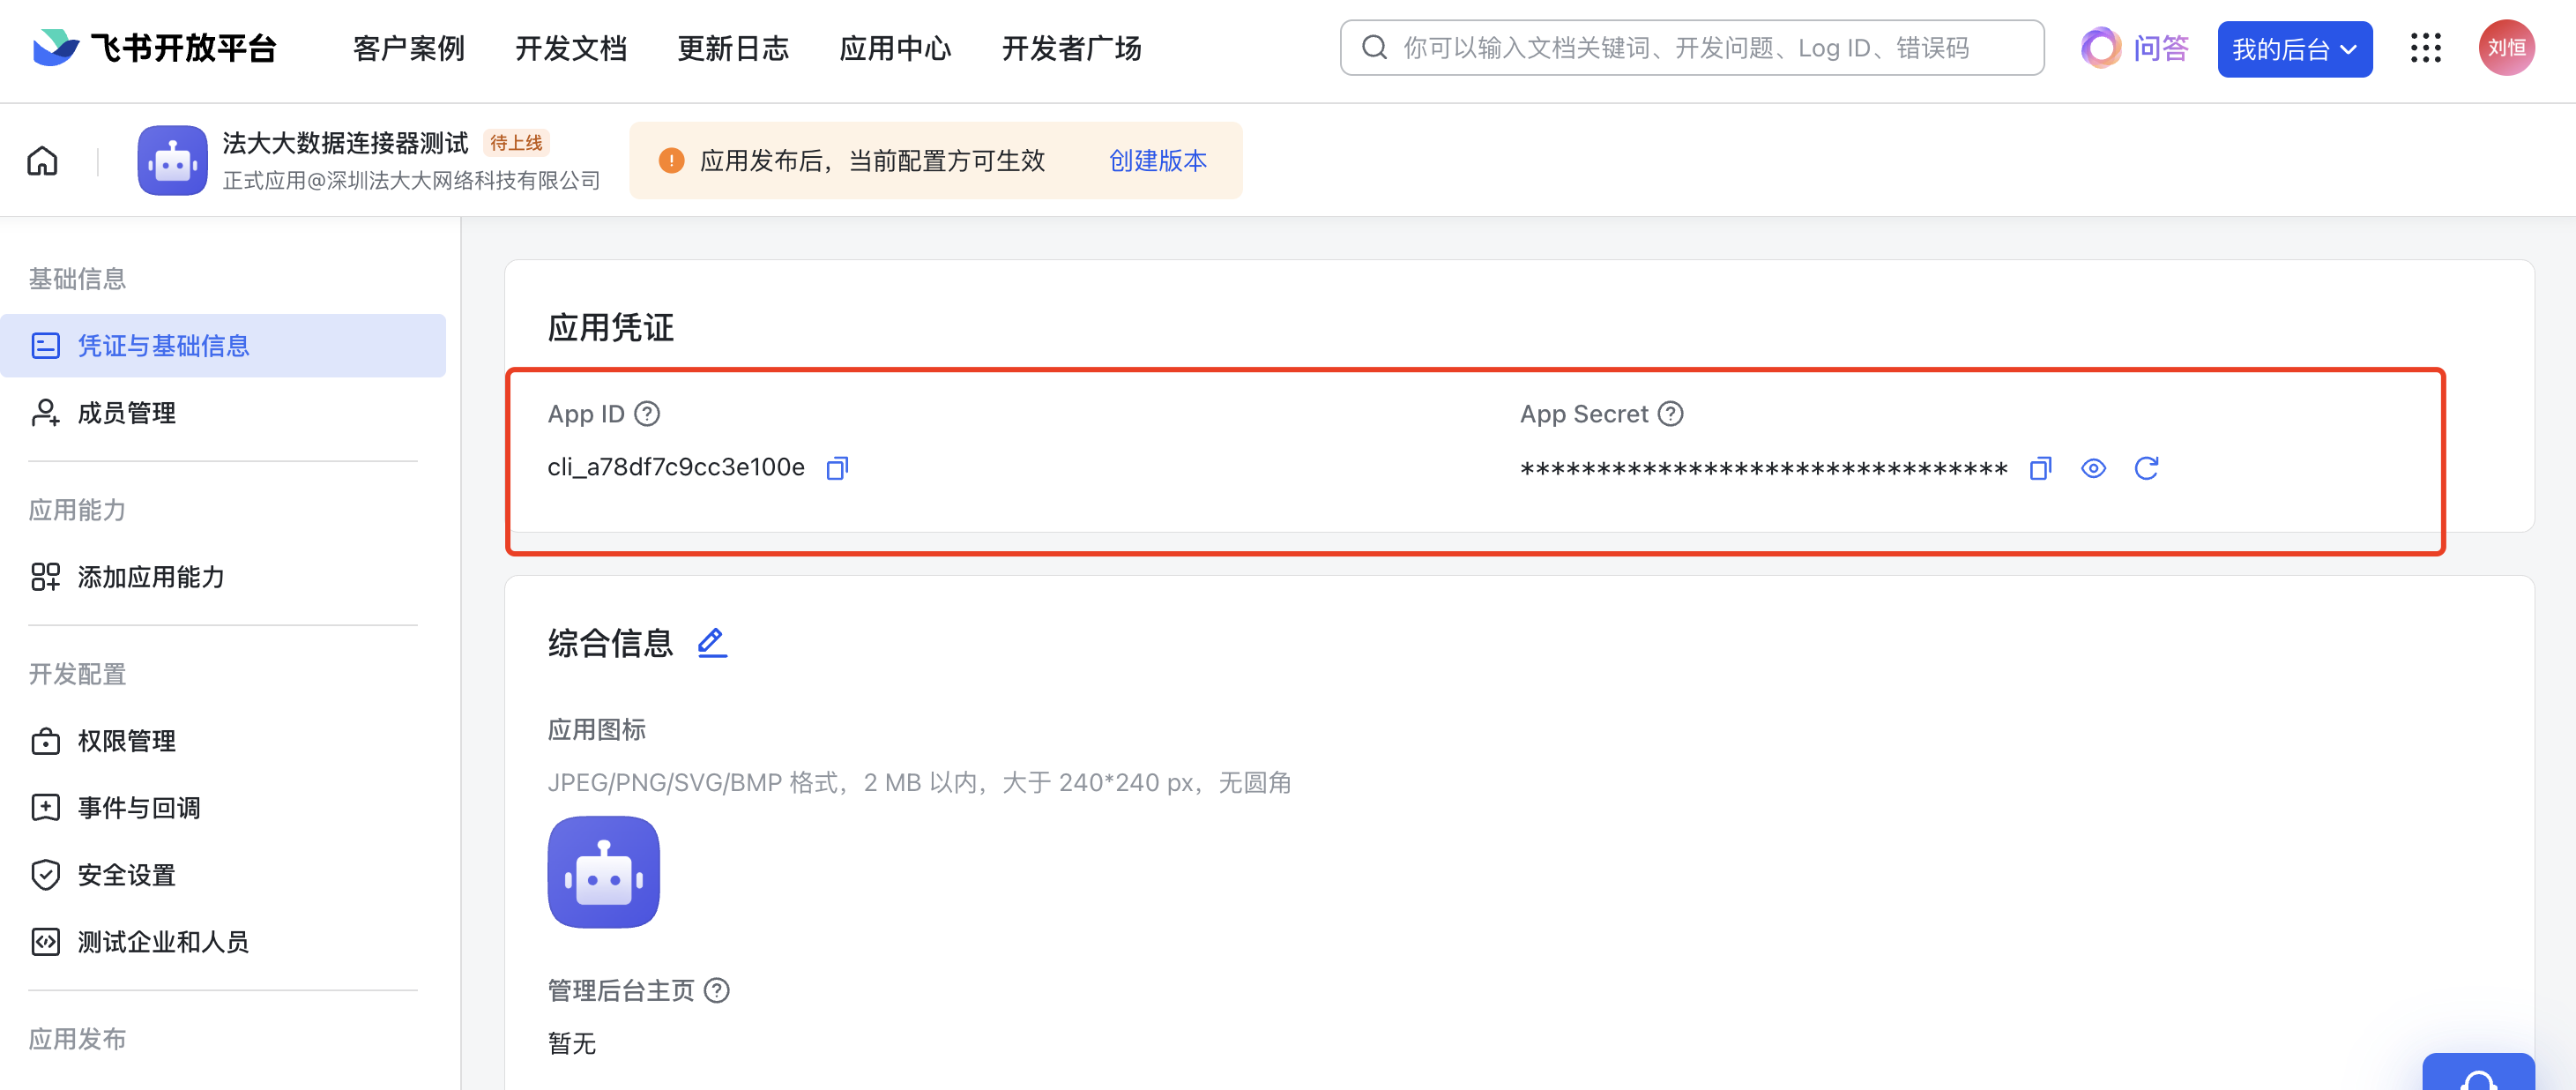The image size is (2576, 1090).
Task: Click the app robot icon in header
Action: tap(172, 160)
